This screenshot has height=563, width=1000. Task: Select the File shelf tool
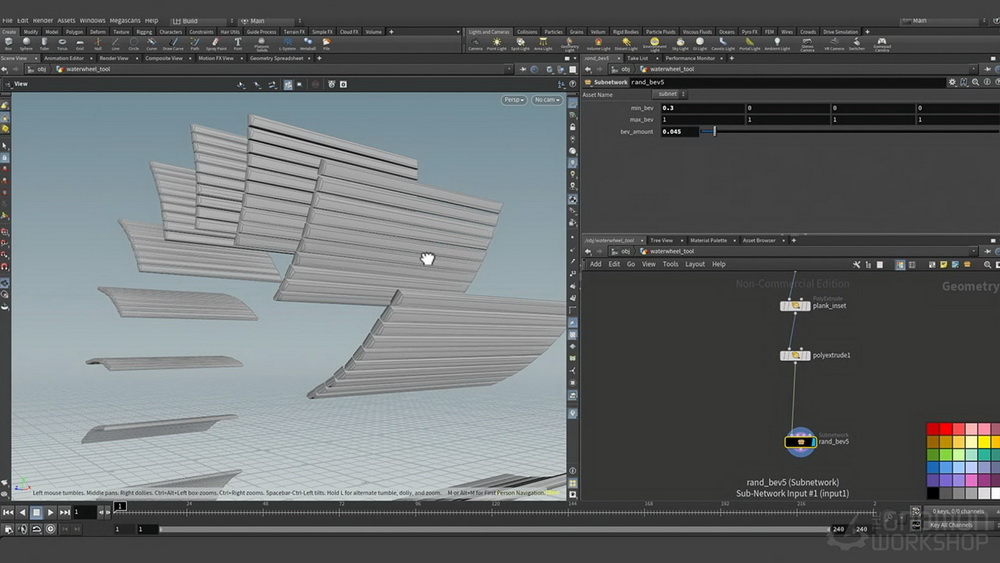coord(326,43)
